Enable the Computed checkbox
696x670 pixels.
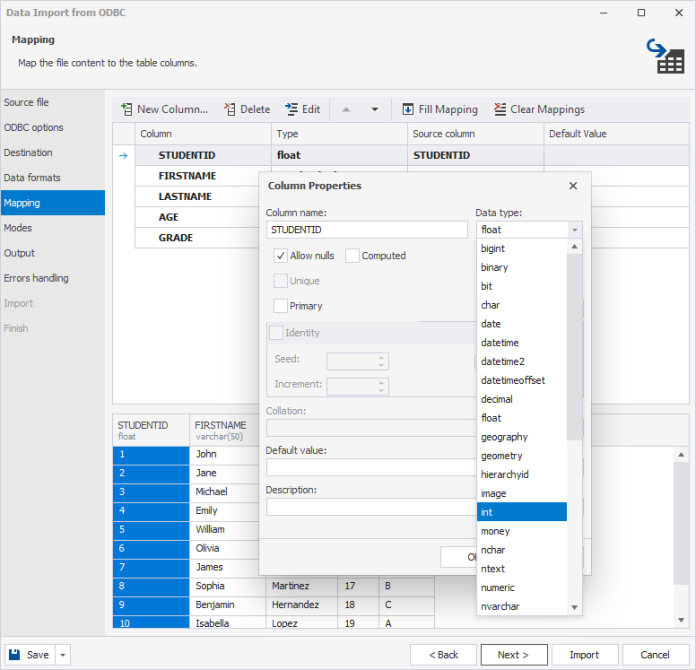[352, 256]
